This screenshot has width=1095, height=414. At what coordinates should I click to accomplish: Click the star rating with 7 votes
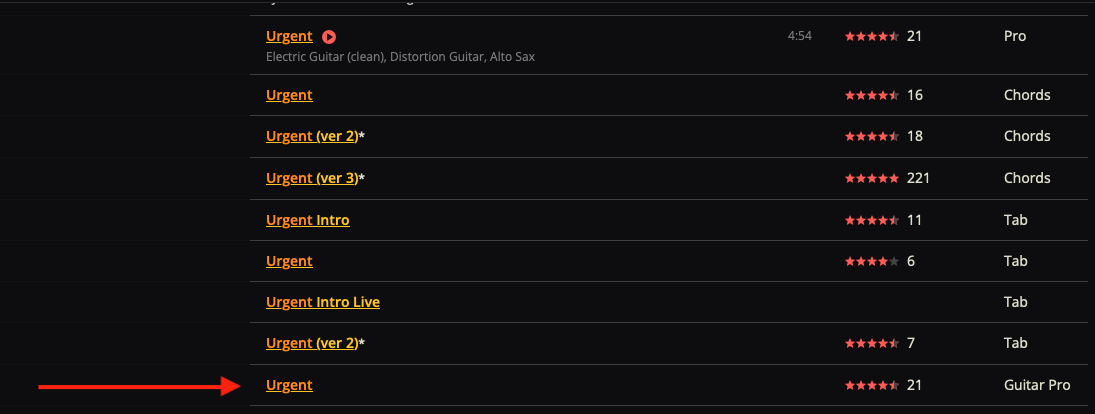tap(872, 343)
